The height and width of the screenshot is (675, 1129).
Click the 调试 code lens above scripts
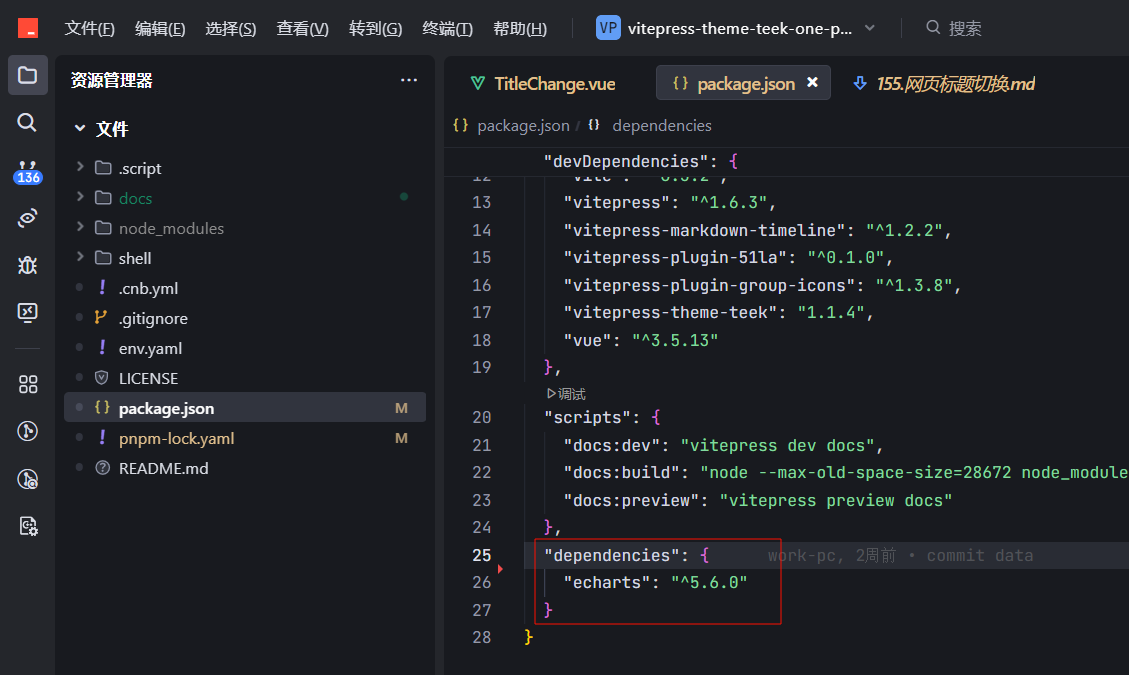(566, 394)
